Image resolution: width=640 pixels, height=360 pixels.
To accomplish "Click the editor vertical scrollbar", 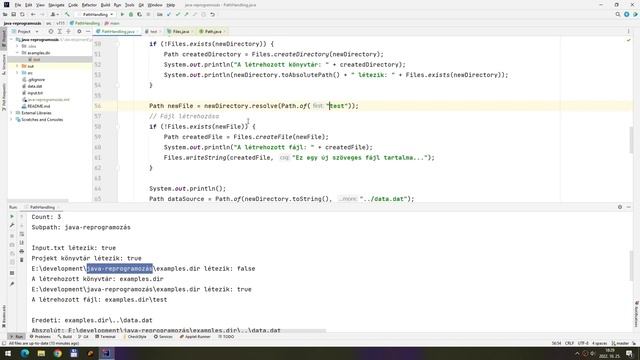I will point(631,140).
